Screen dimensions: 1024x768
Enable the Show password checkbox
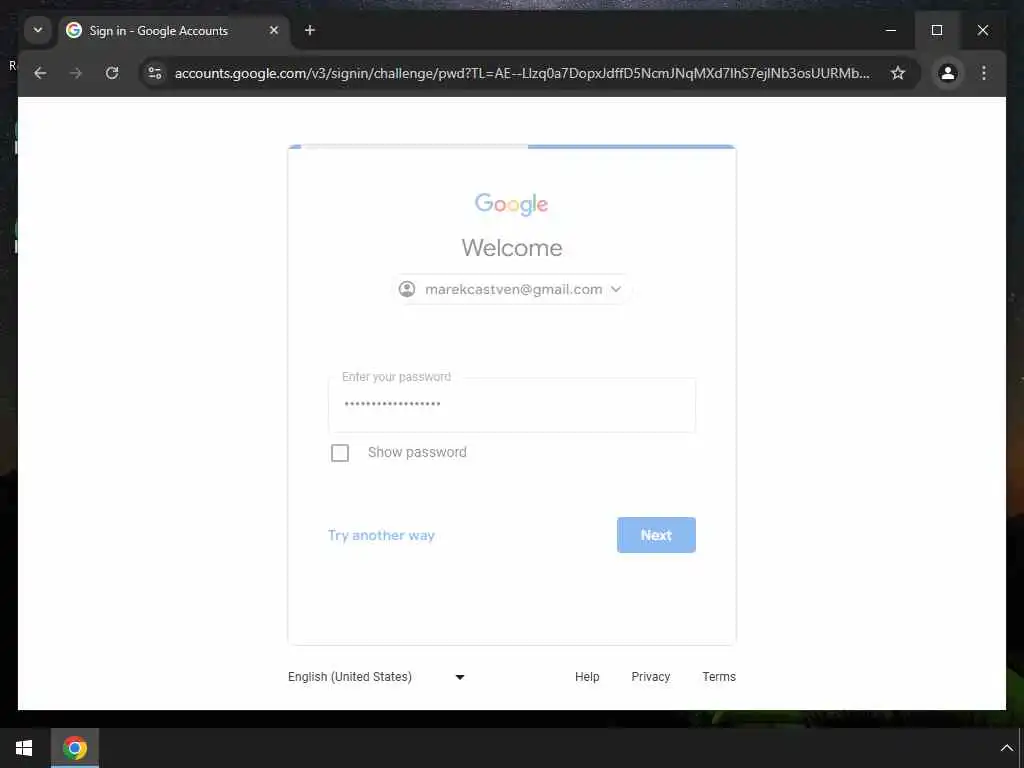340,453
